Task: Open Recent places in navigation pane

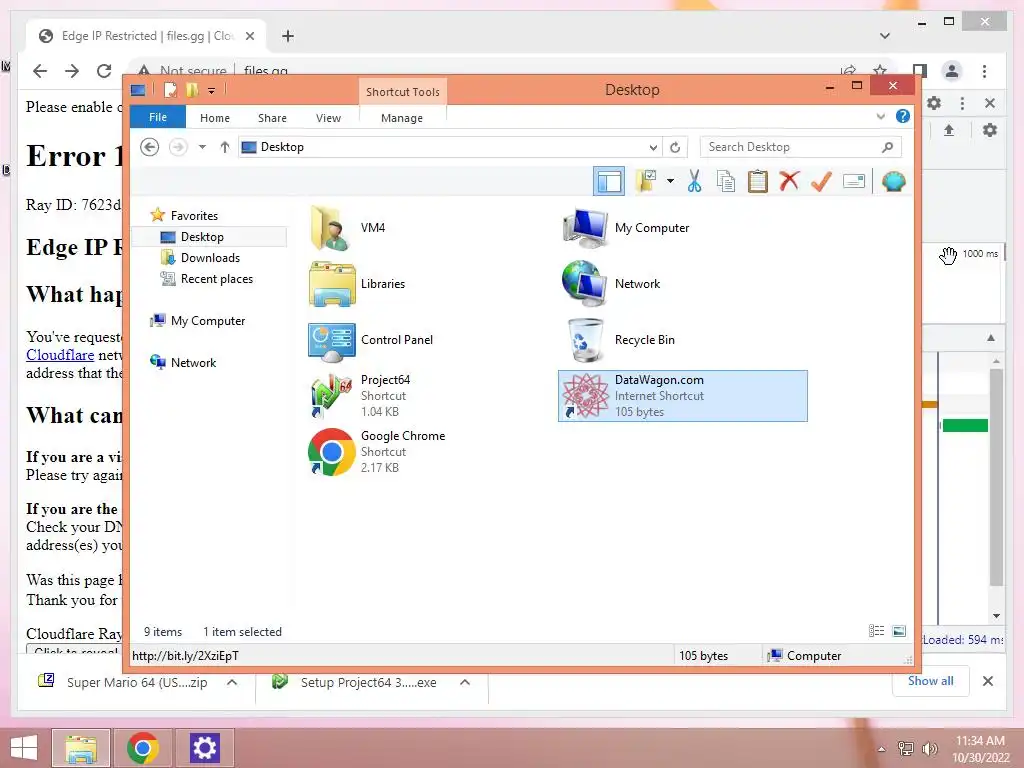Action: (216, 279)
